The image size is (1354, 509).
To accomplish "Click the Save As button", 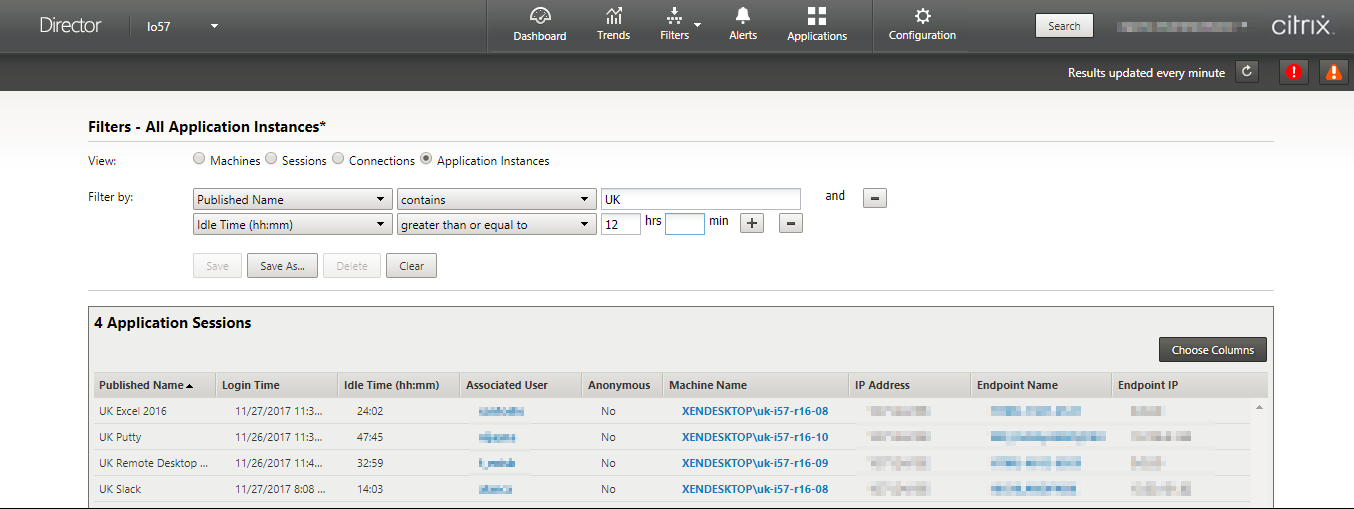I will pyautogui.click(x=282, y=266).
